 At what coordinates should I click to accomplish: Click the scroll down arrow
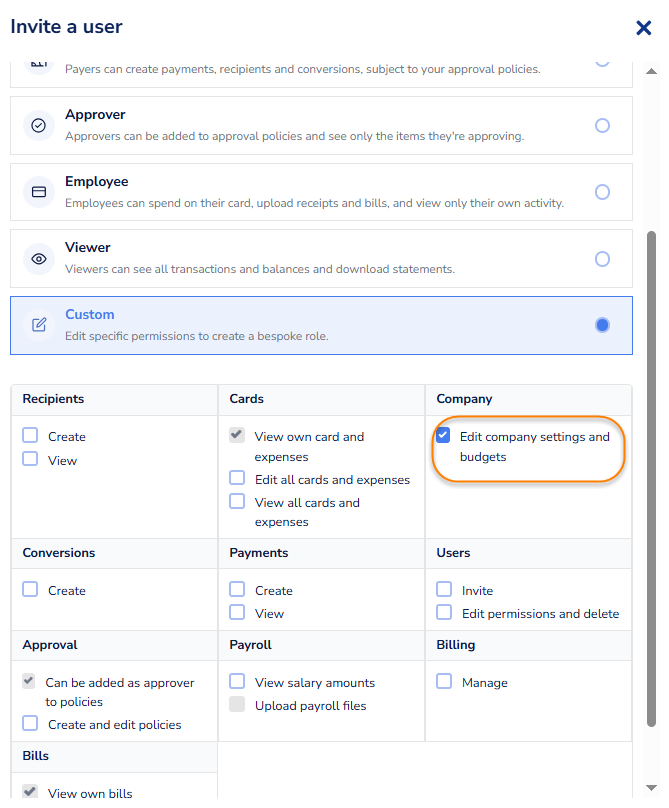[651, 787]
